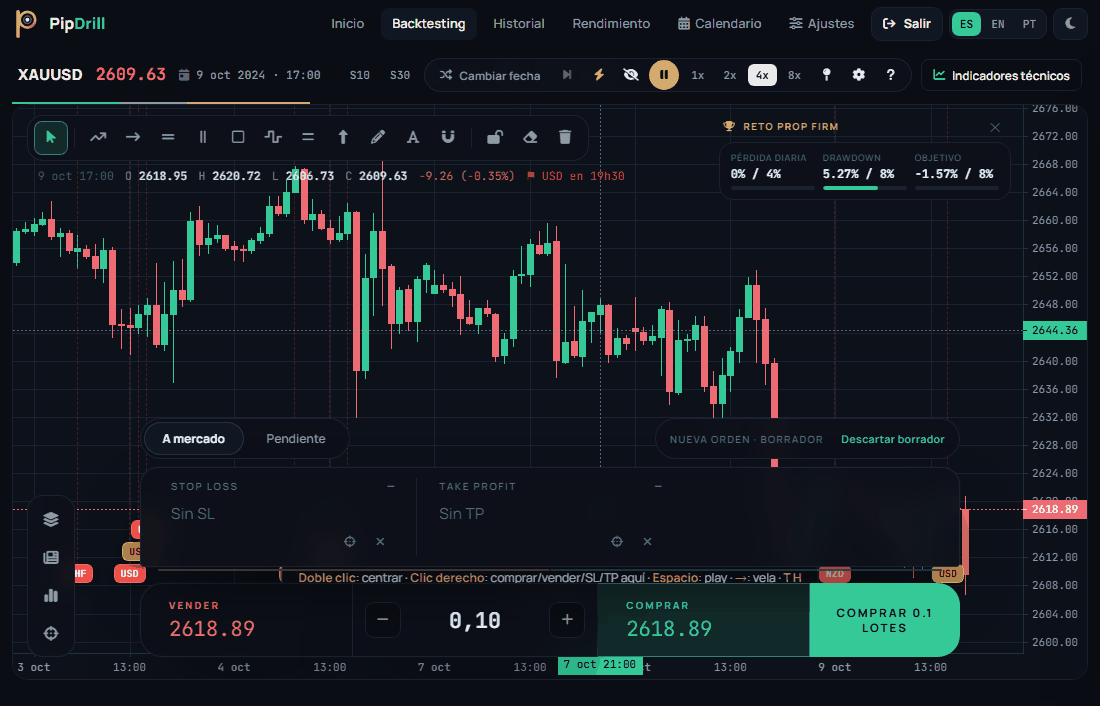1100x706 pixels.
Task: Select the Pendiente order tab
Action: coord(295,439)
